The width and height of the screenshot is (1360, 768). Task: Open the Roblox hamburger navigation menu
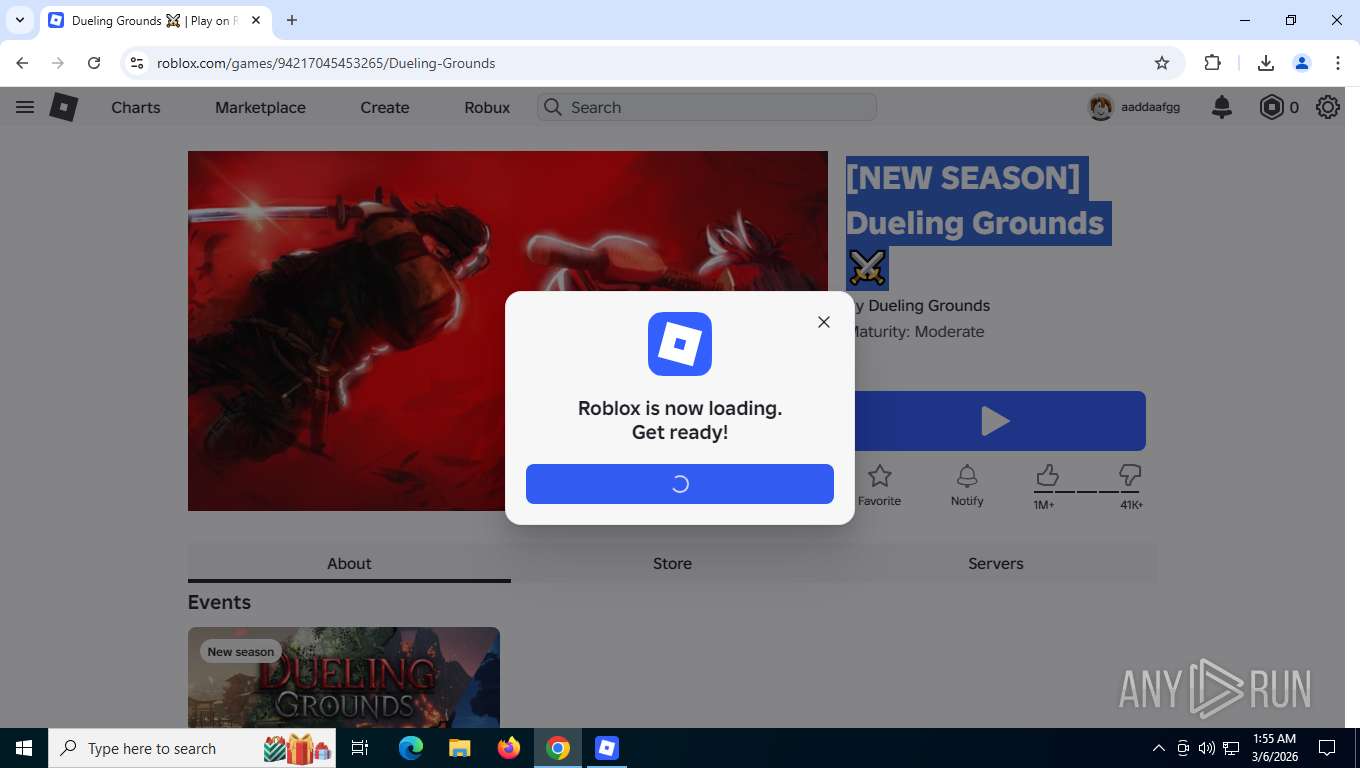(x=25, y=107)
